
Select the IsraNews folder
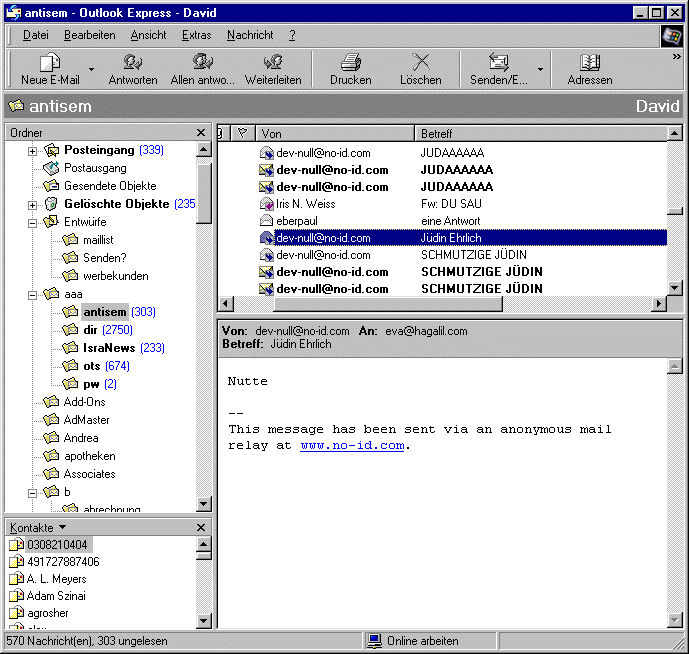[x=109, y=348]
